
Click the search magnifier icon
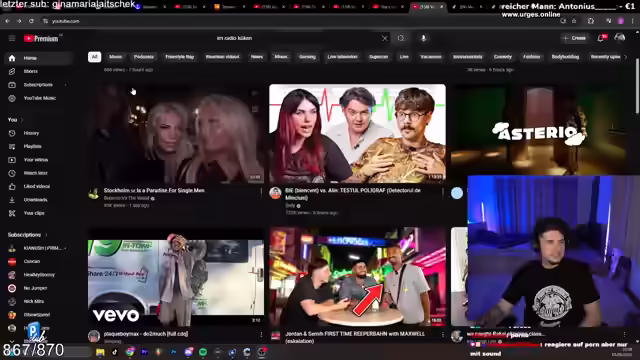[x=401, y=38]
